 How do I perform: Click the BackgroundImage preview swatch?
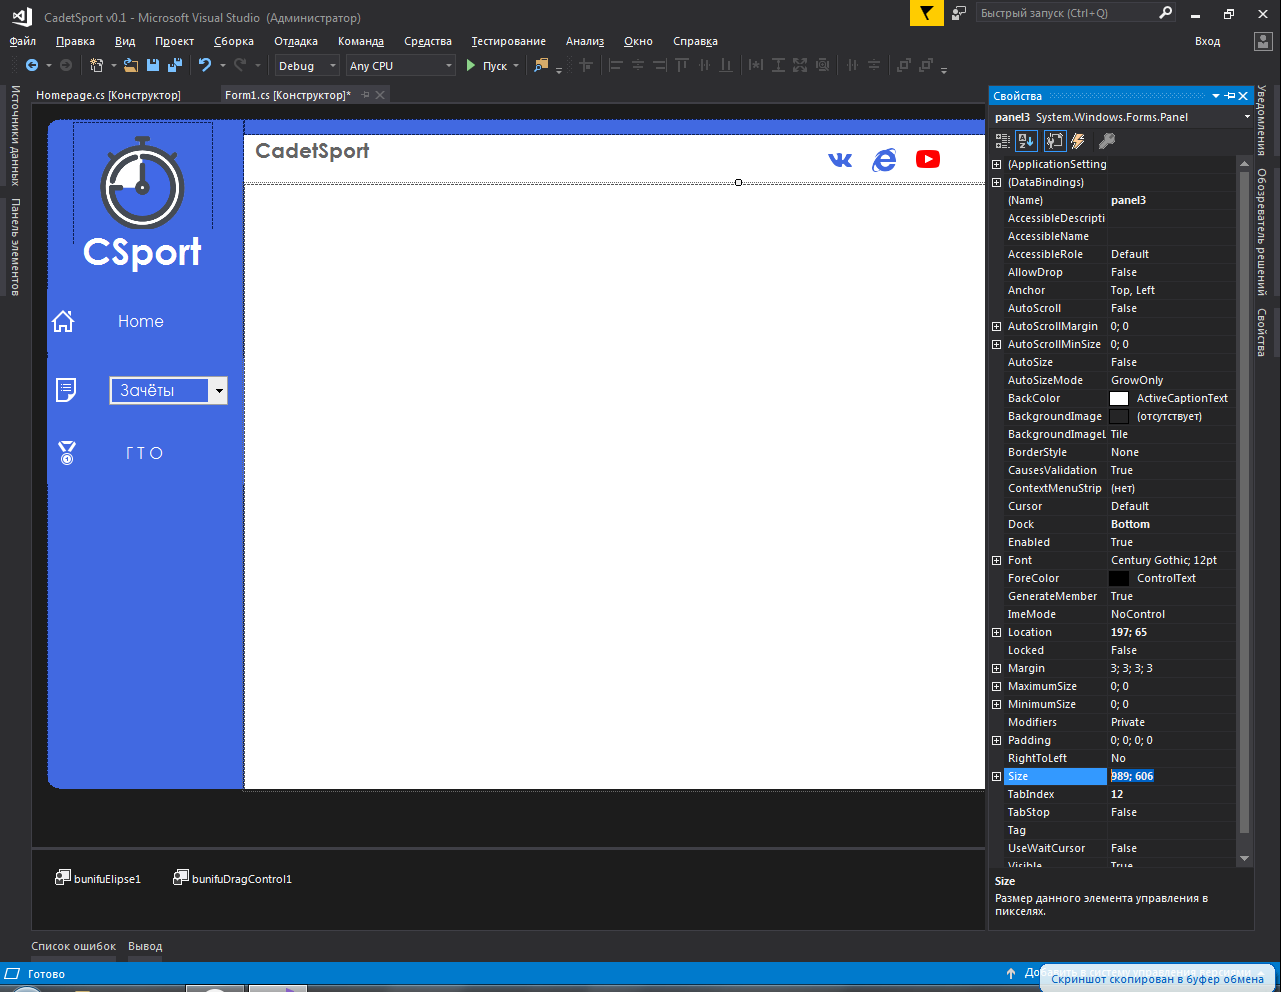(x=1119, y=416)
